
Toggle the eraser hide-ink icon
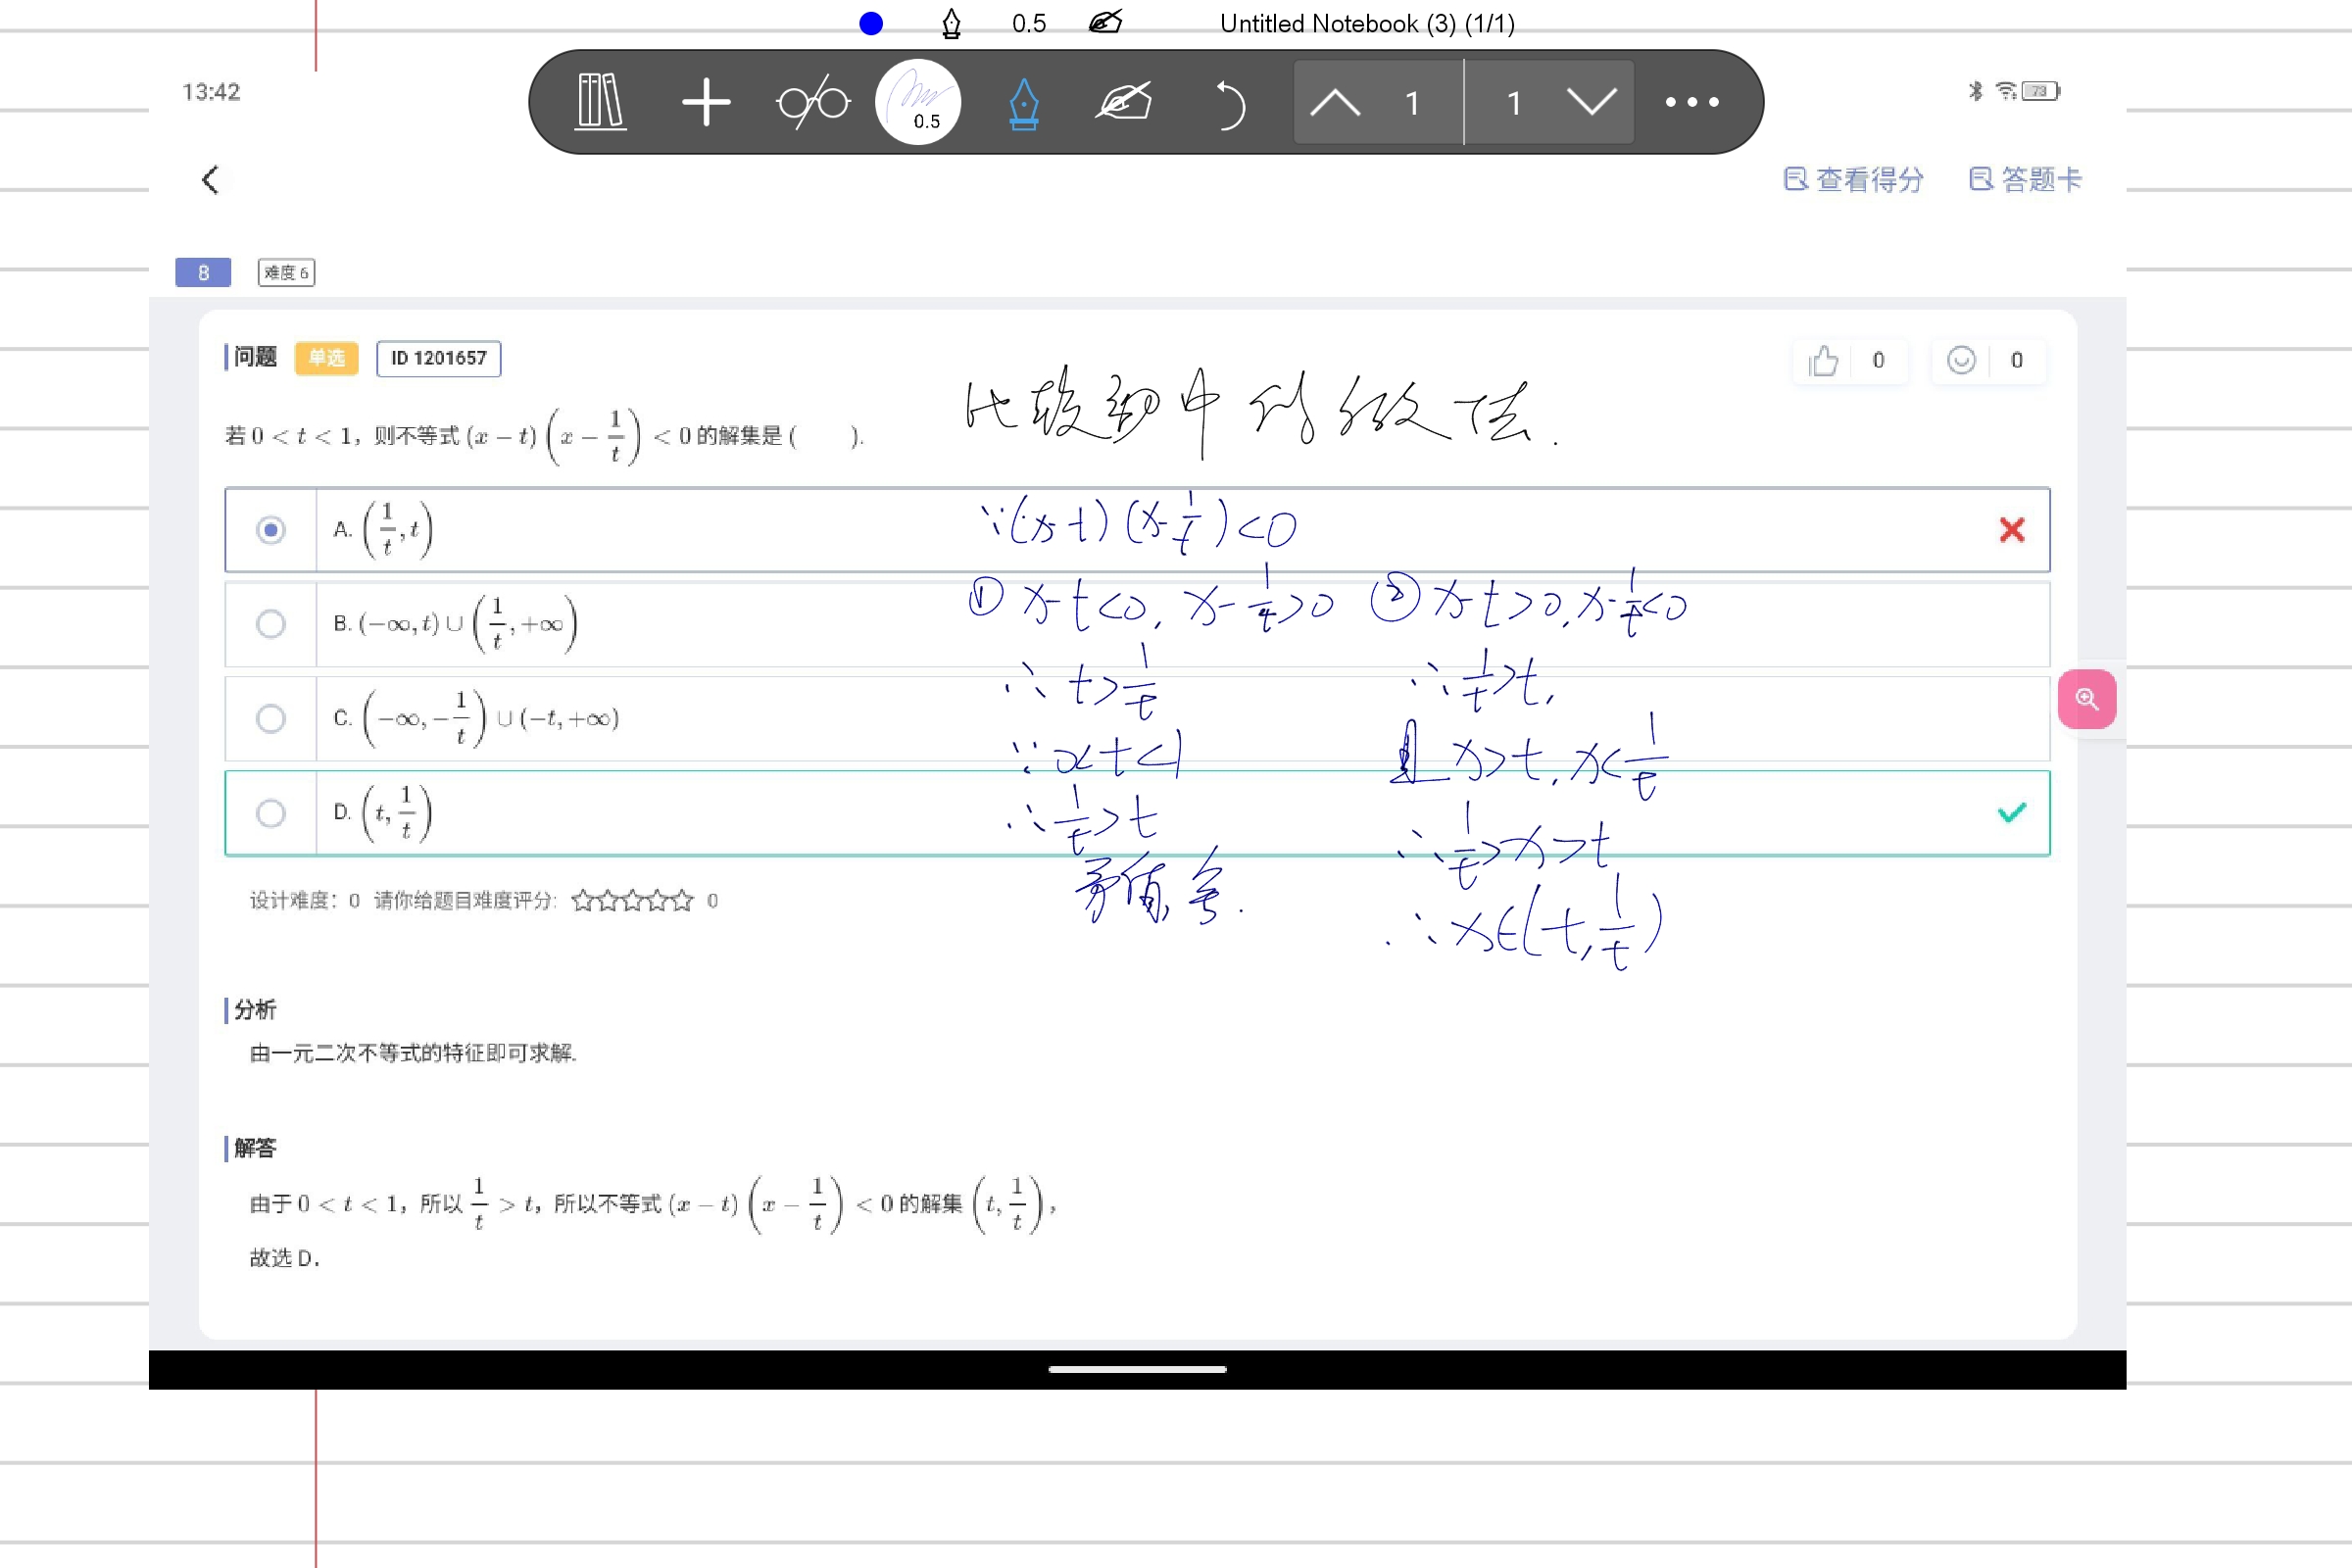[x=1124, y=102]
